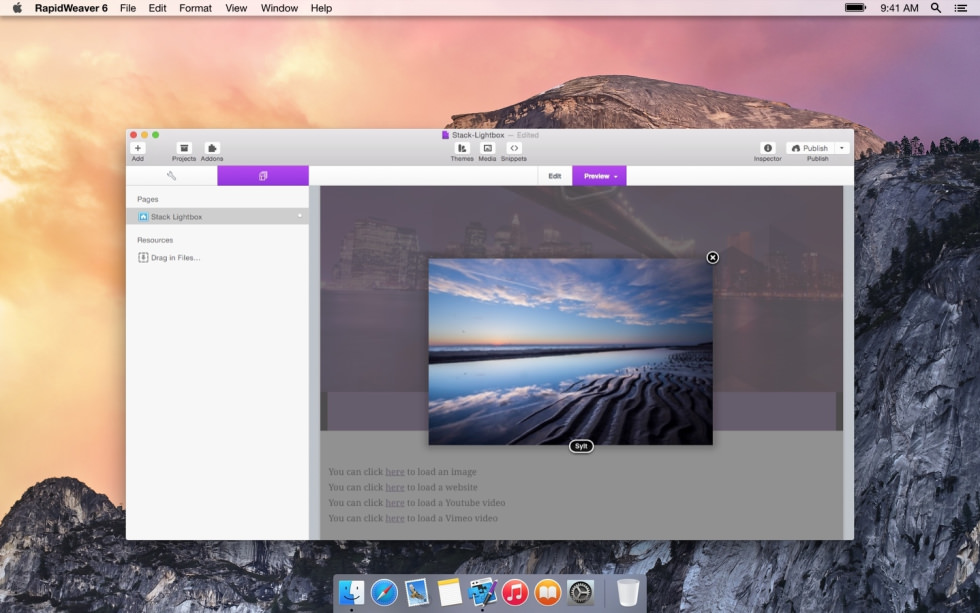Click the Resources section header
The height and width of the screenshot is (613, 980).
tap(155, 240)
